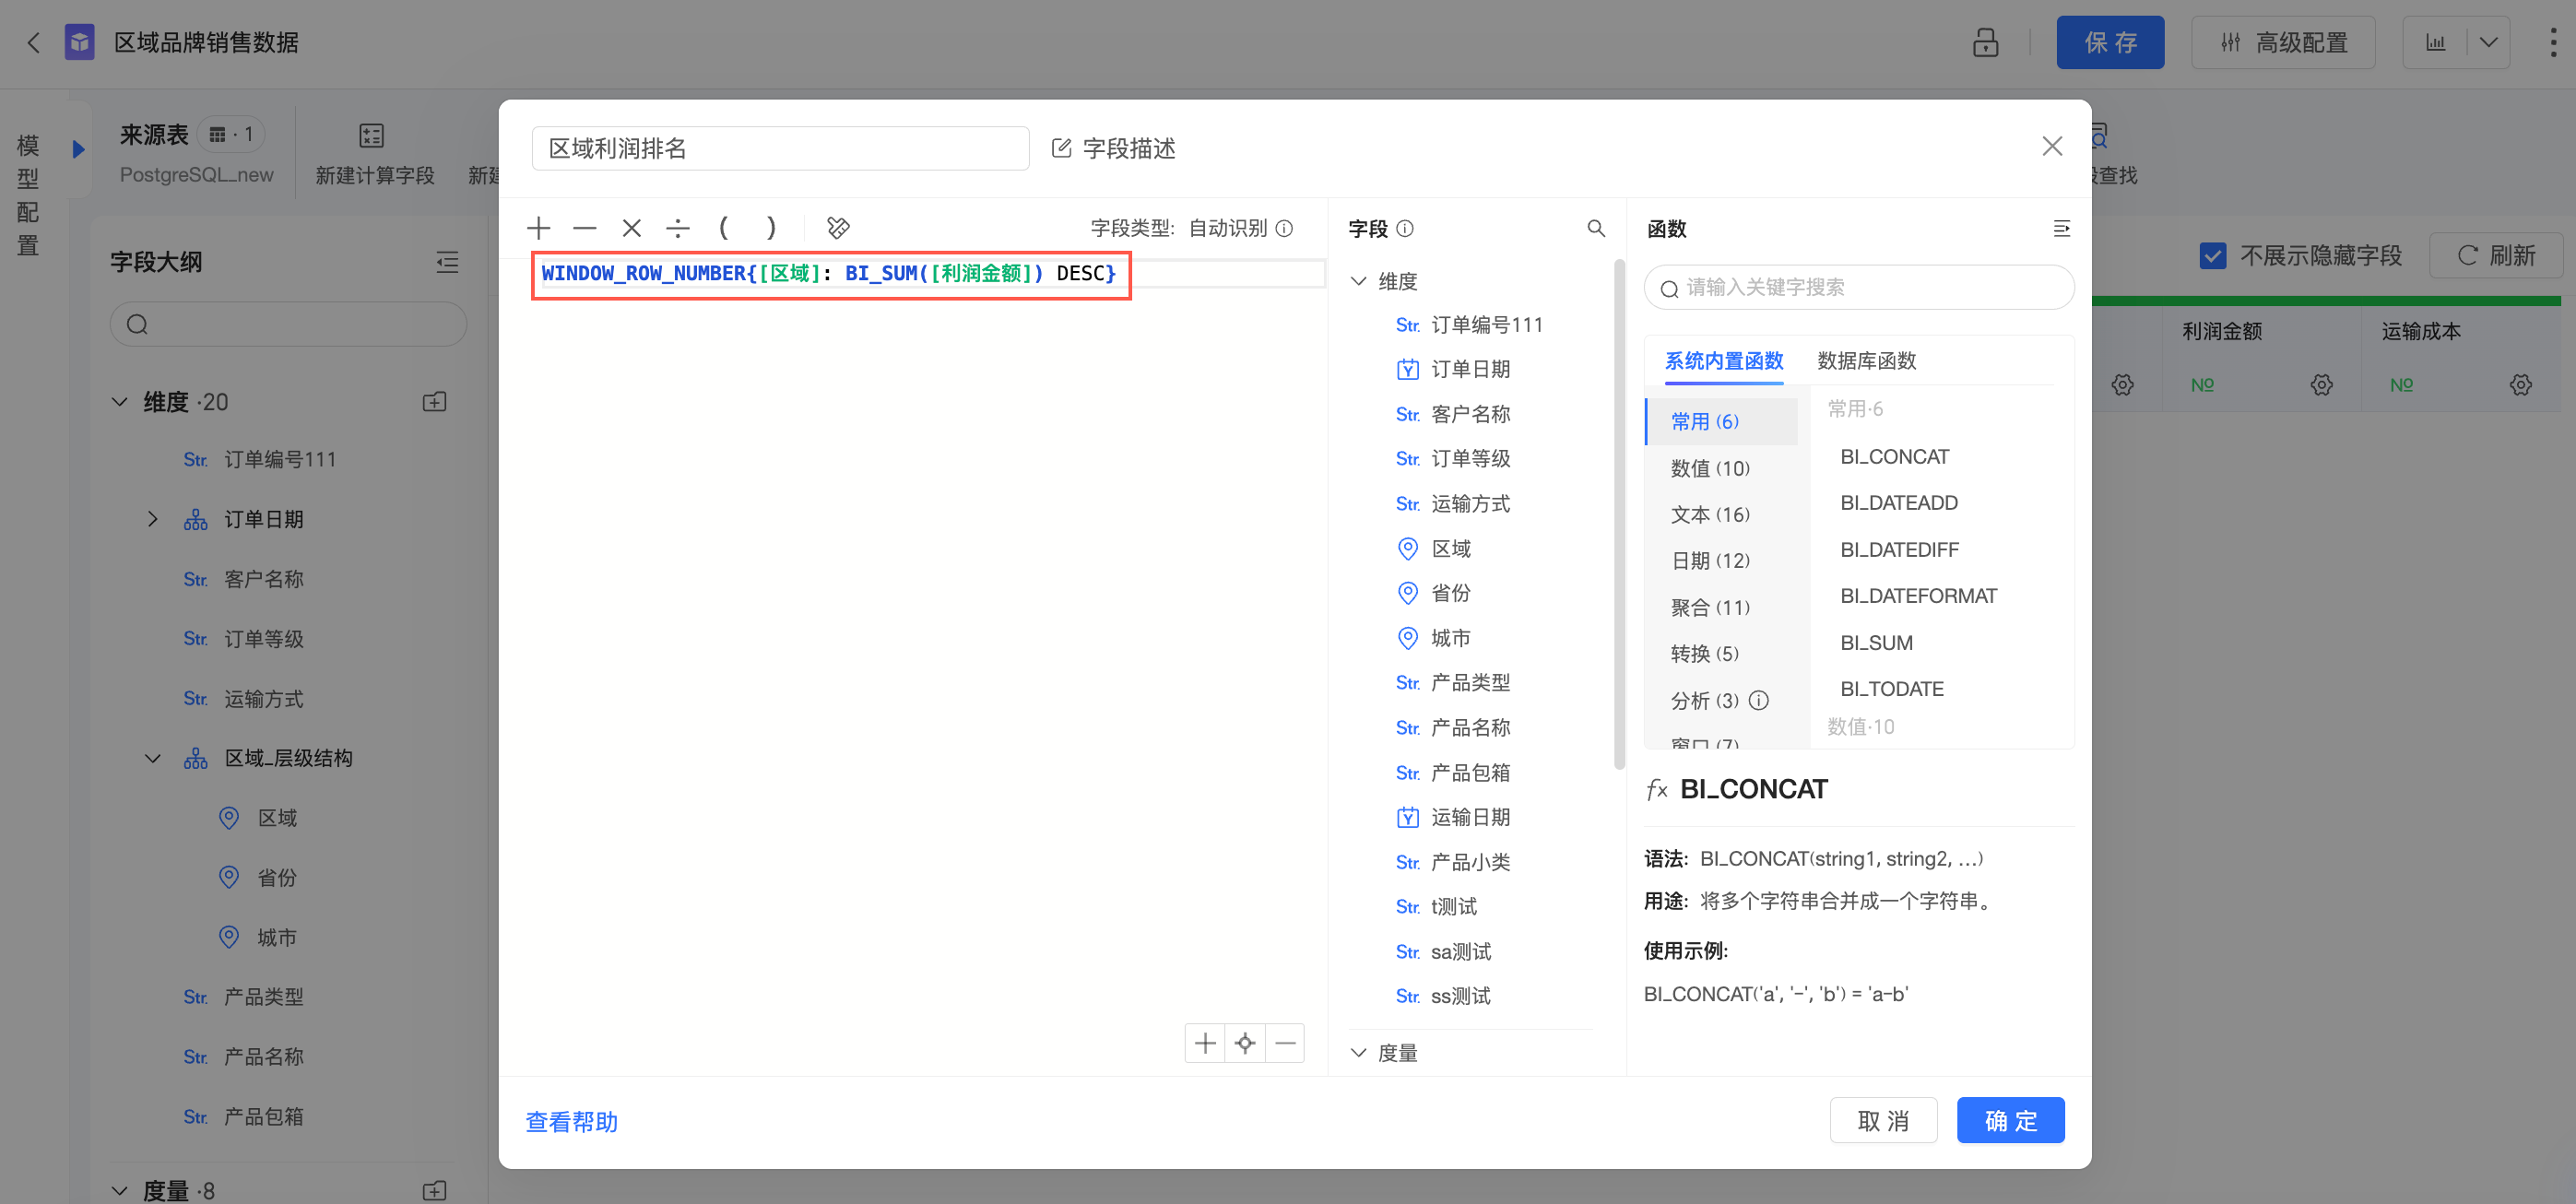Click info icon beside 字段类型 自动识别
The height and width of the screenshot is (1204, 2576).
(x=1285, y=228)
